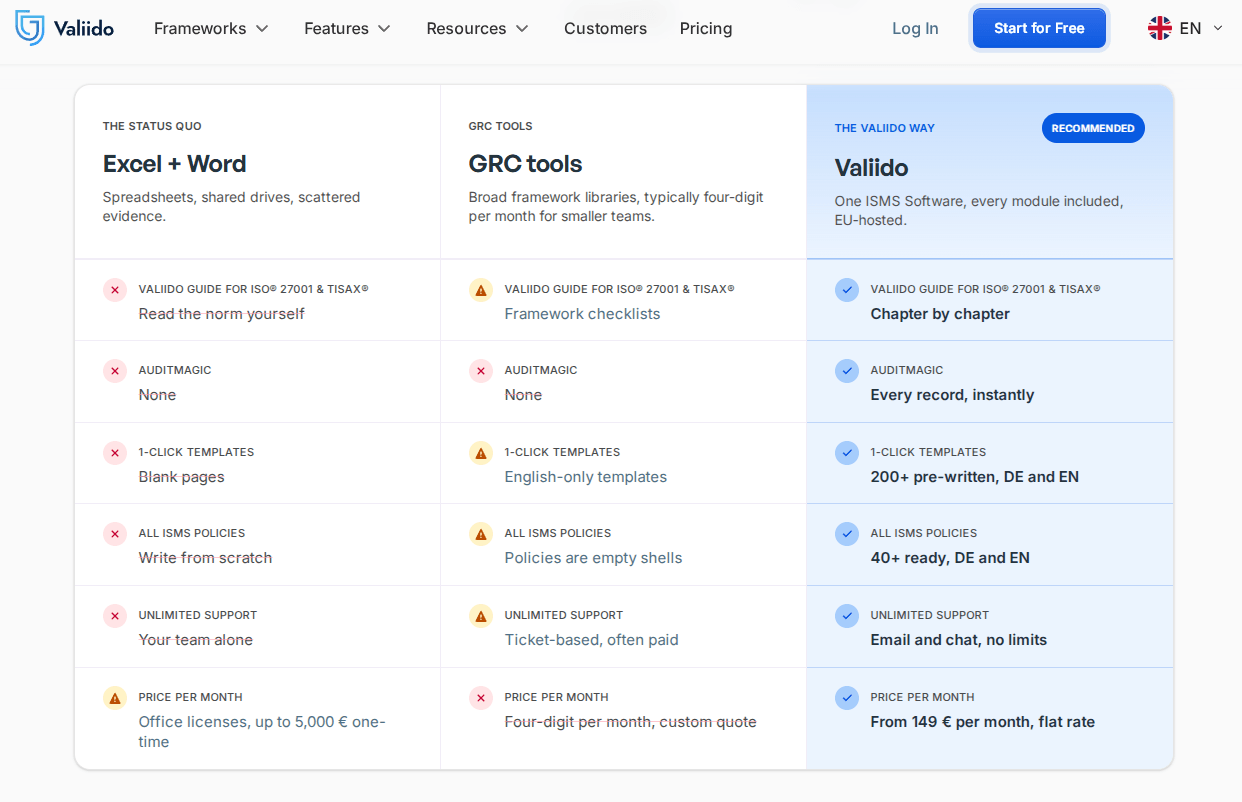Click blue check icon beside '200+ pre-written, DE and EN'
The image size is (1242, 802).
(x=847, y=453)
